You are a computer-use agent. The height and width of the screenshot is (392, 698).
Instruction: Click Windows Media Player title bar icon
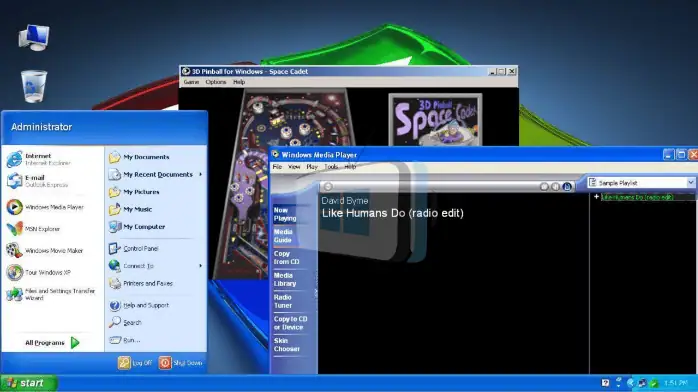coord(276,154)
